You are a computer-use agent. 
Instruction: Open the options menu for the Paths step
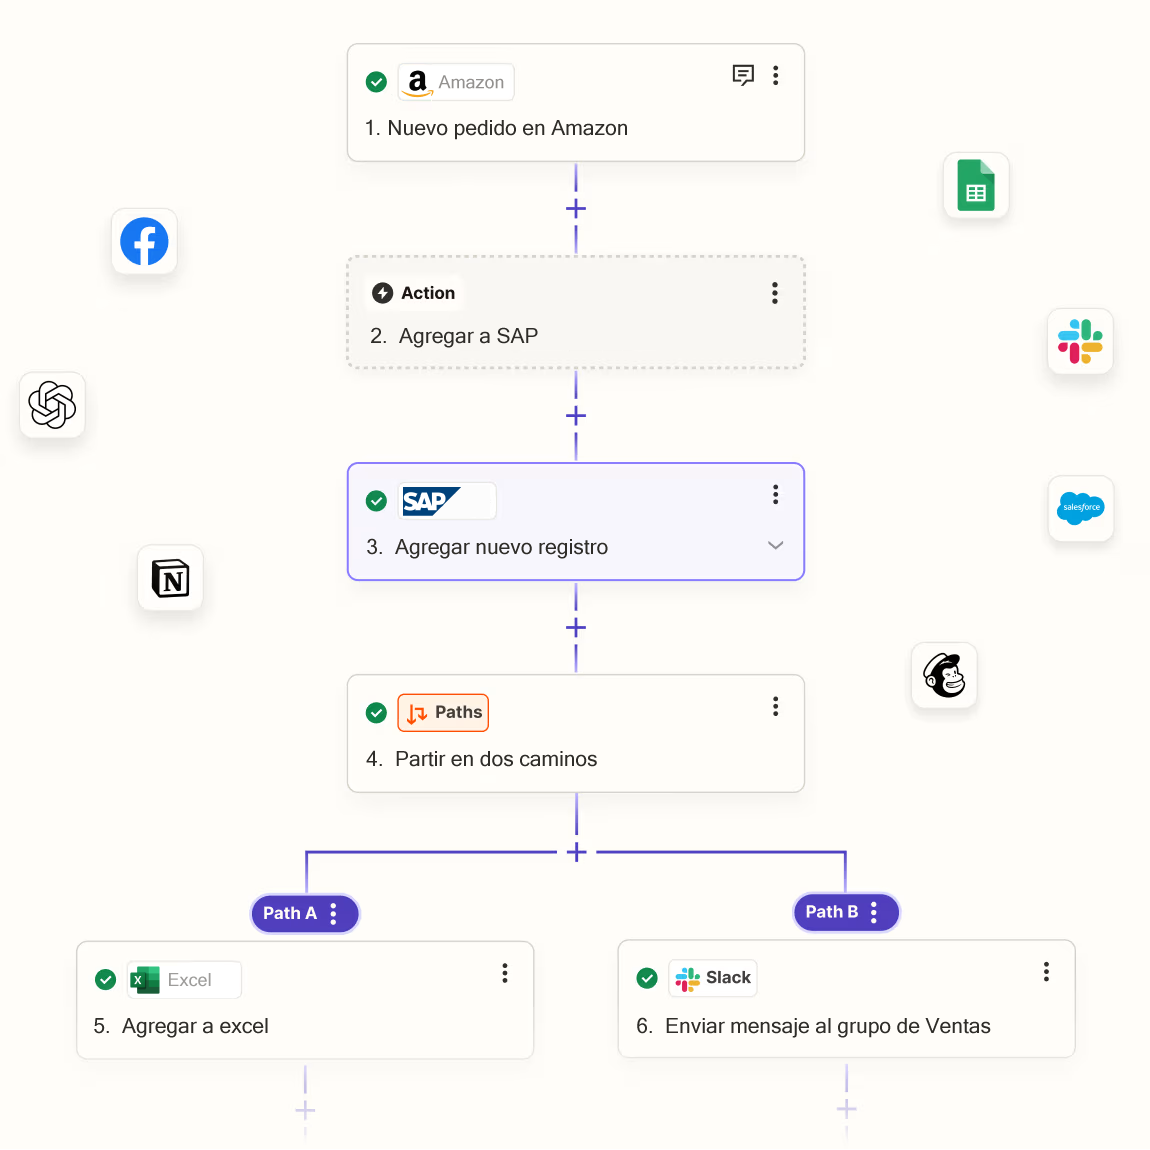(x=775, y=707)
